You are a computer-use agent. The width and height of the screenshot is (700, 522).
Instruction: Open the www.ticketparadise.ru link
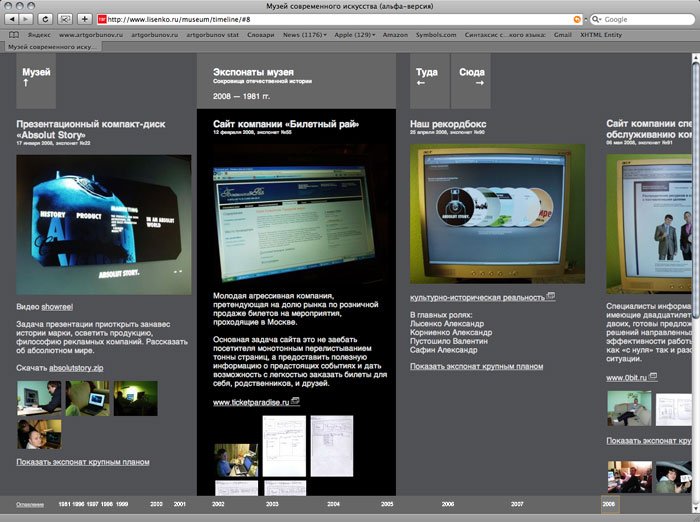click(x=250, y=402)
